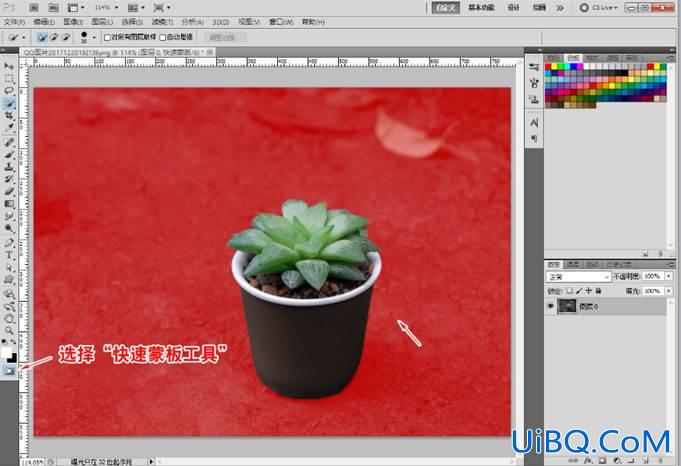Screen dimensions: 681x466
Task: Click the Refine Edge button
Action: (225, 37)
